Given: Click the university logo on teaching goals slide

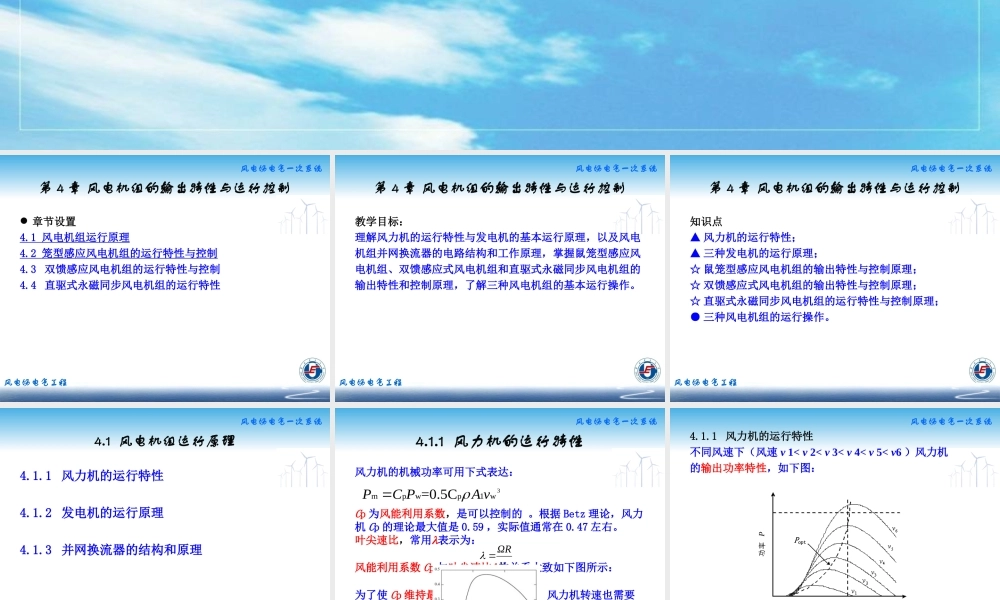Looking at the screenshot, I should [645, 369].
